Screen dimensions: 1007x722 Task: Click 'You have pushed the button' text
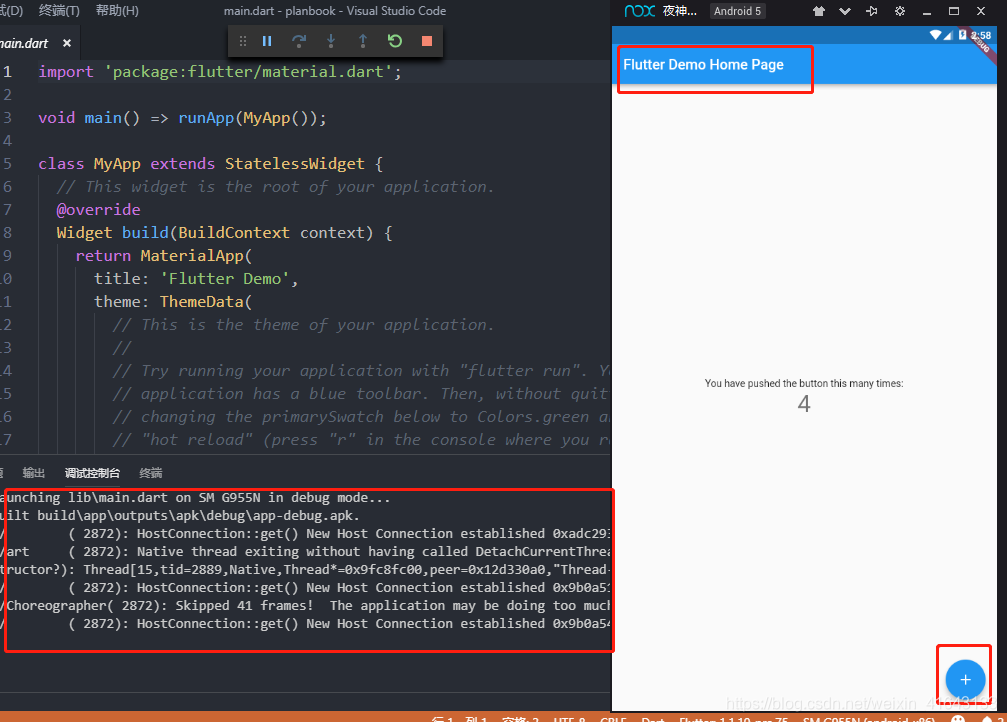click(x=803, y=383)
